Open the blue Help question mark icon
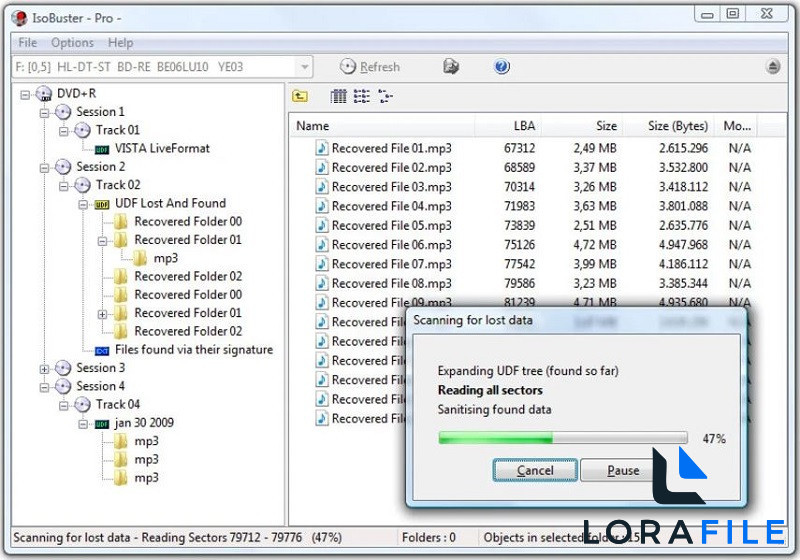The width and height of the screenshot is (800, 560). 502,66
